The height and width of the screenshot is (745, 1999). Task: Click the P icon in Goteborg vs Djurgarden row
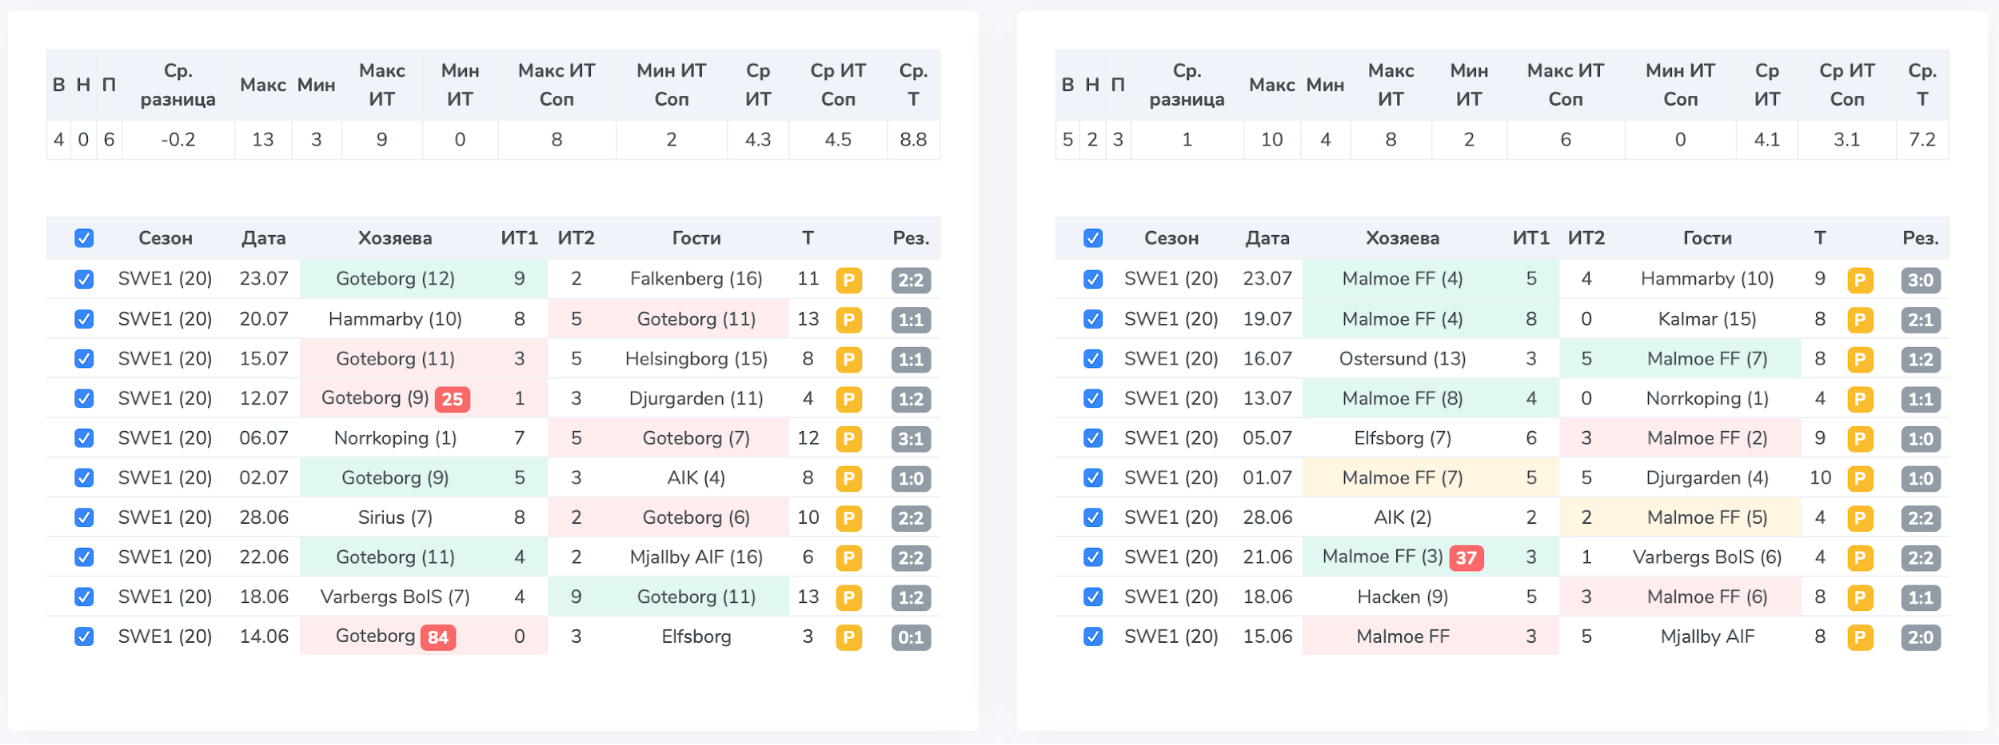click(x=849, y=399)
